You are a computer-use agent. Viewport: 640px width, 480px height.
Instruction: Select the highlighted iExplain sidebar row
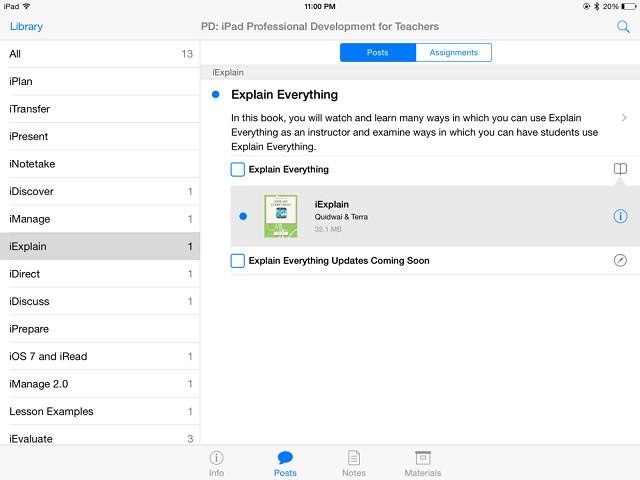pyautogui.click(x=100, y=246)
